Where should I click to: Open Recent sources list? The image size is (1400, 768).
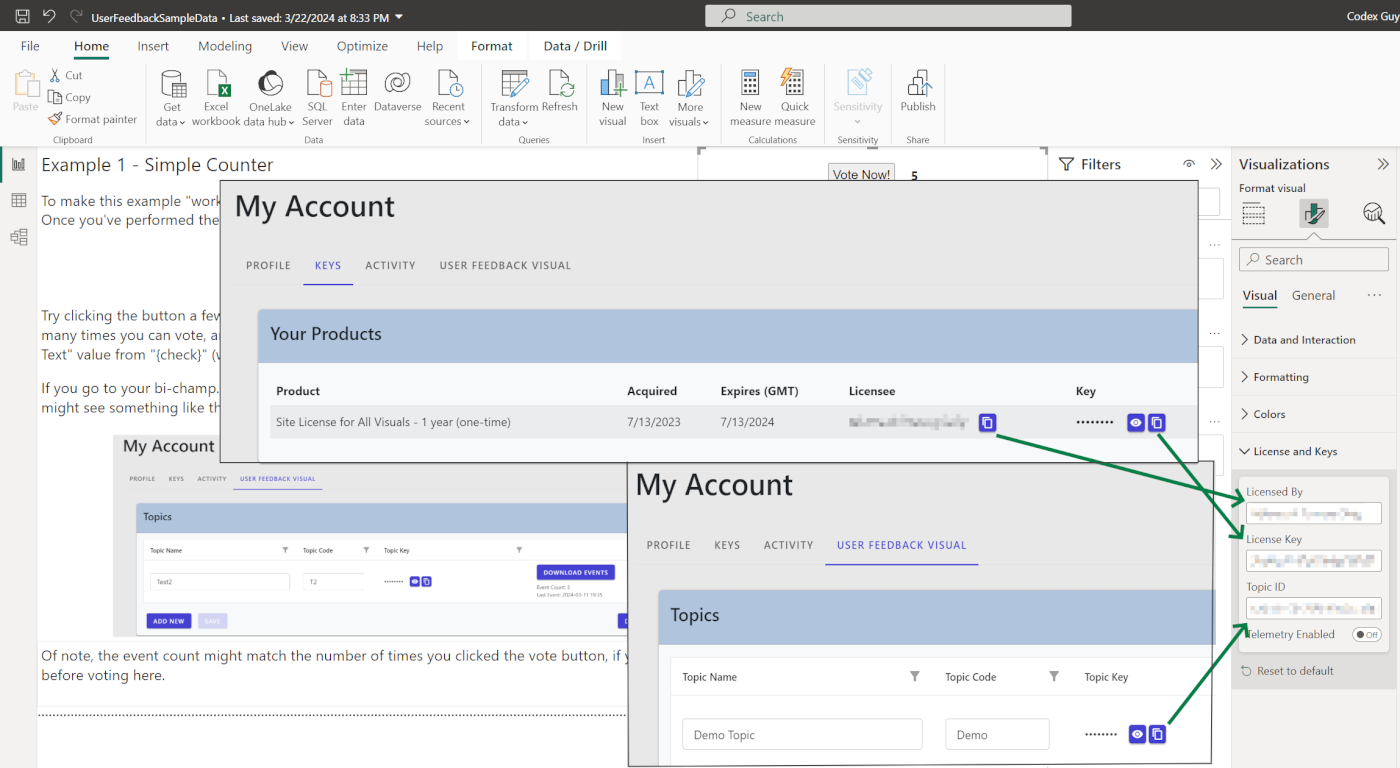point(447,98)
